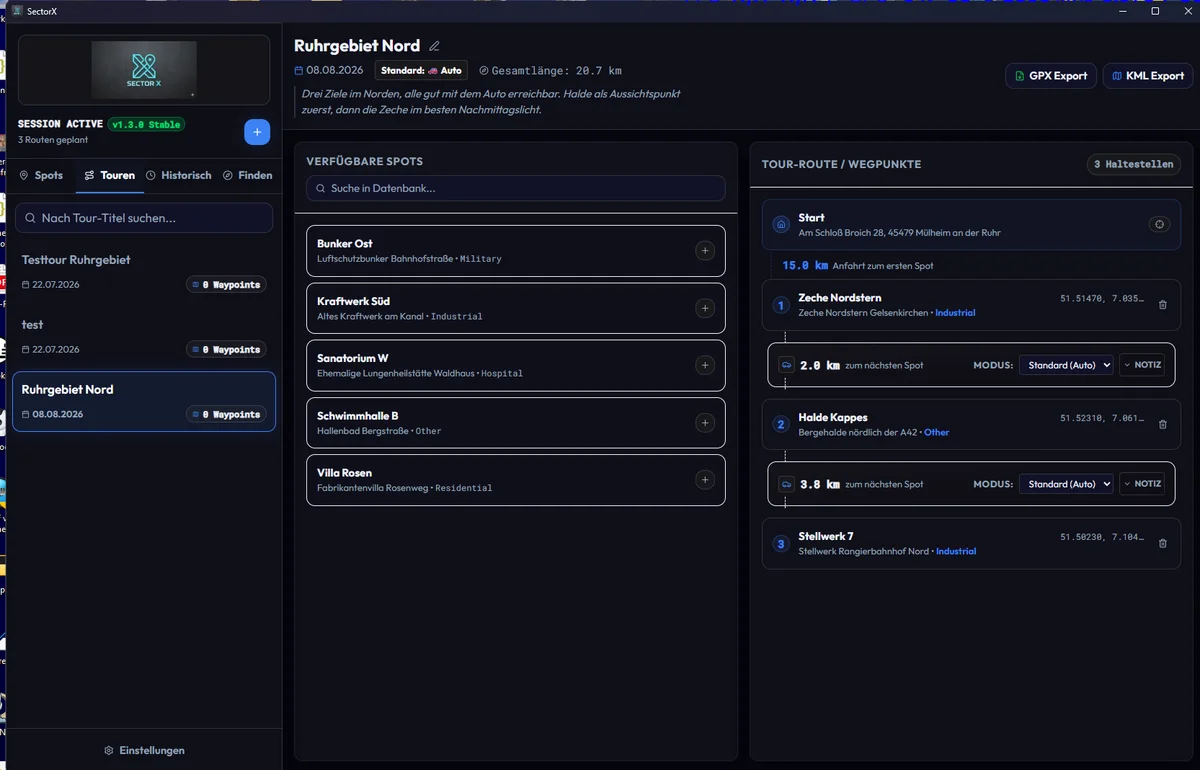Open the Testtour Ruhrgebiet tour

click(x=144, y=271)
